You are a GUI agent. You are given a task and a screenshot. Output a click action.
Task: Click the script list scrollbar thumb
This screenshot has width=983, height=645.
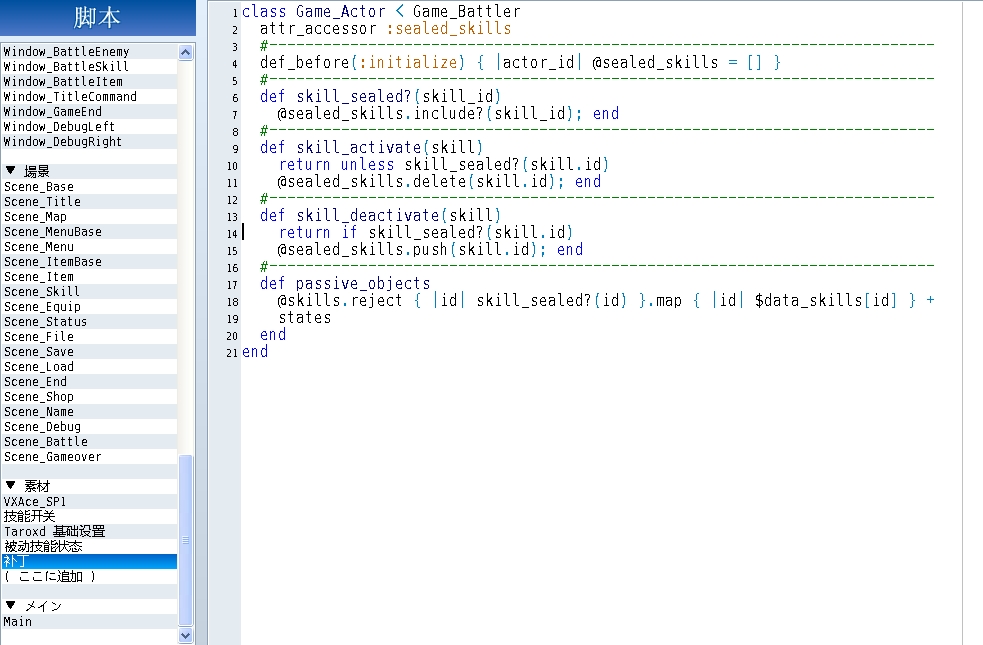(186, 540)
